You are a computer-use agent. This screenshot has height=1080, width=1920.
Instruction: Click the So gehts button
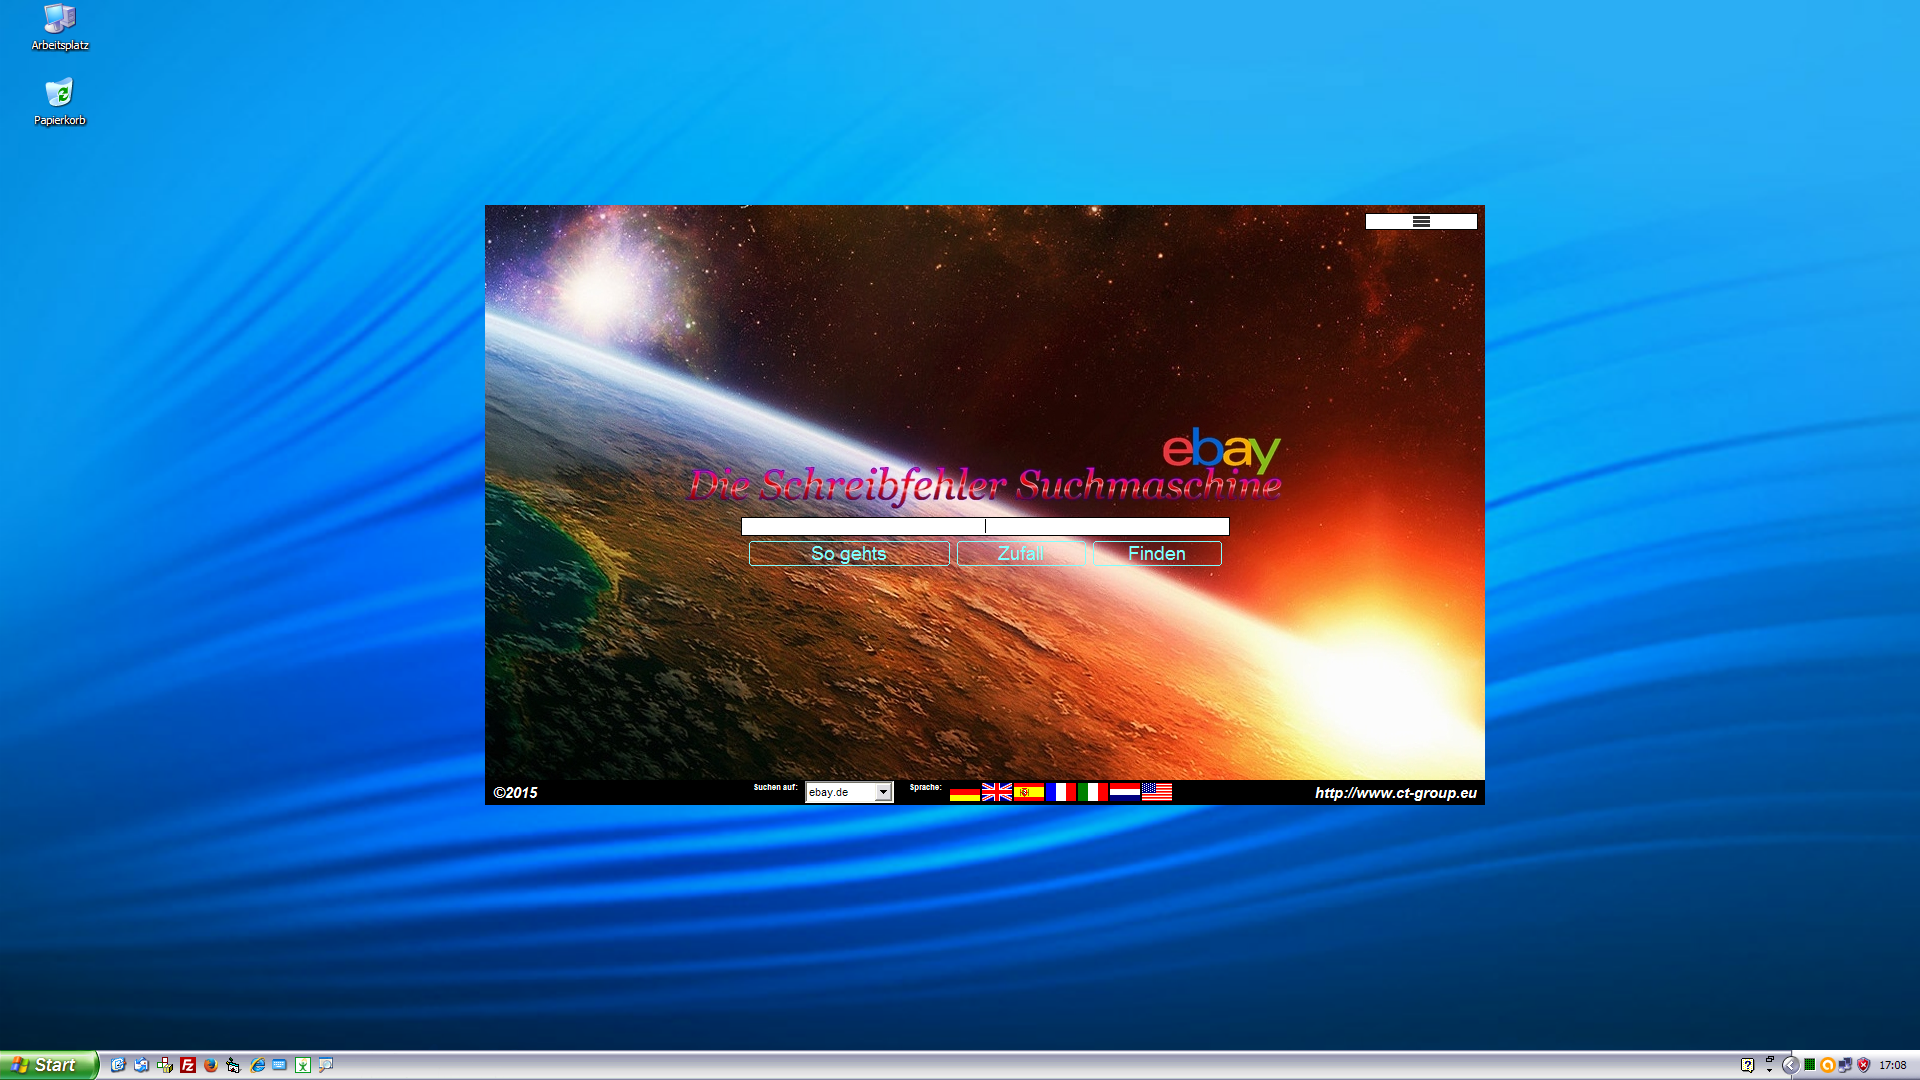pyautogui.click(x=849, y=554)
